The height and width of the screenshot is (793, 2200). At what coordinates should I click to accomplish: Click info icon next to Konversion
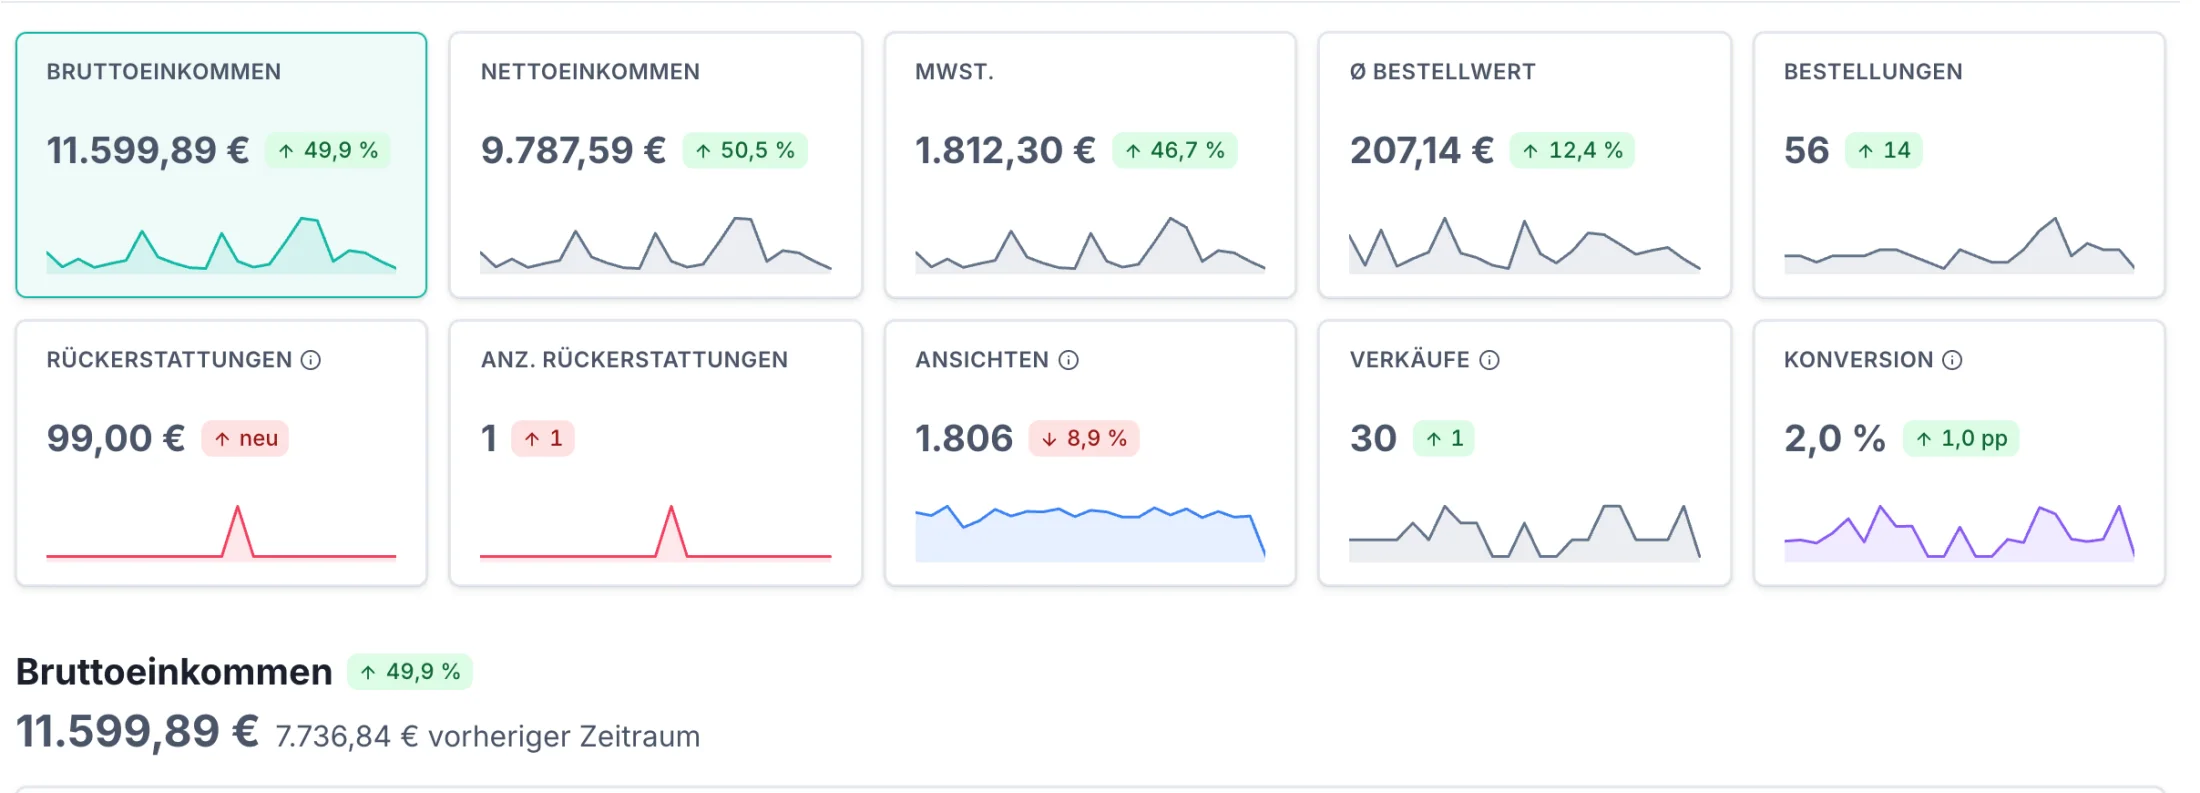1953,360
